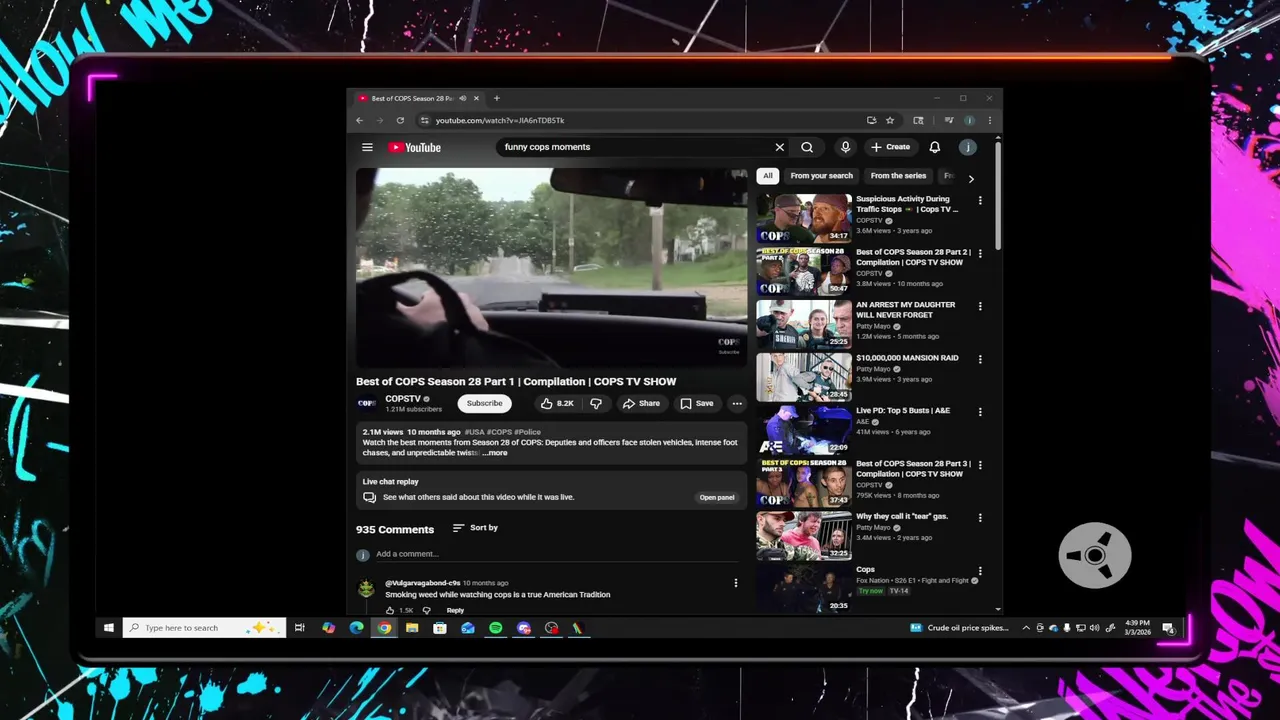Like the video with the thumbs up (8.2K)

557,403
